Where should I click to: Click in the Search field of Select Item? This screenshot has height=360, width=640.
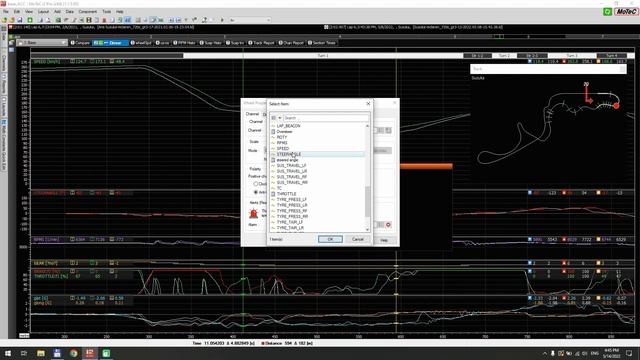coord(326,118)
